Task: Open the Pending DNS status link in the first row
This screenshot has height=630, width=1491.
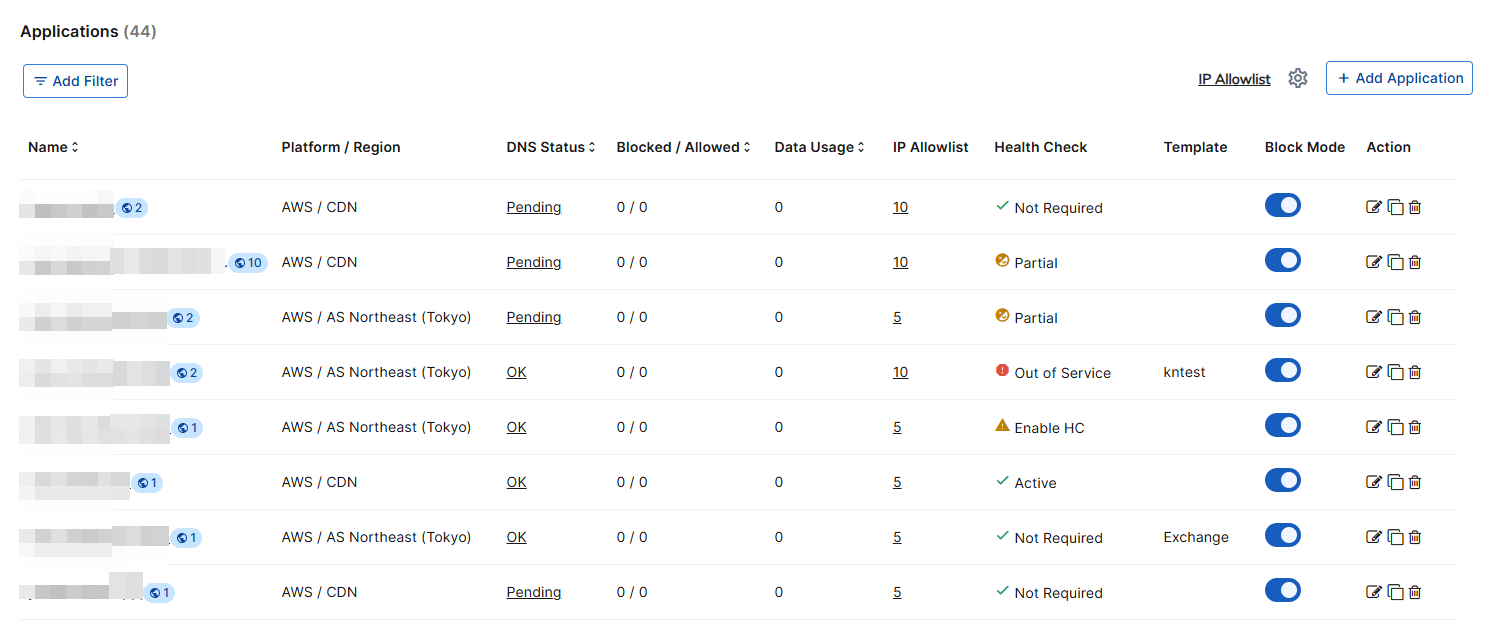Action: [533, 207]
